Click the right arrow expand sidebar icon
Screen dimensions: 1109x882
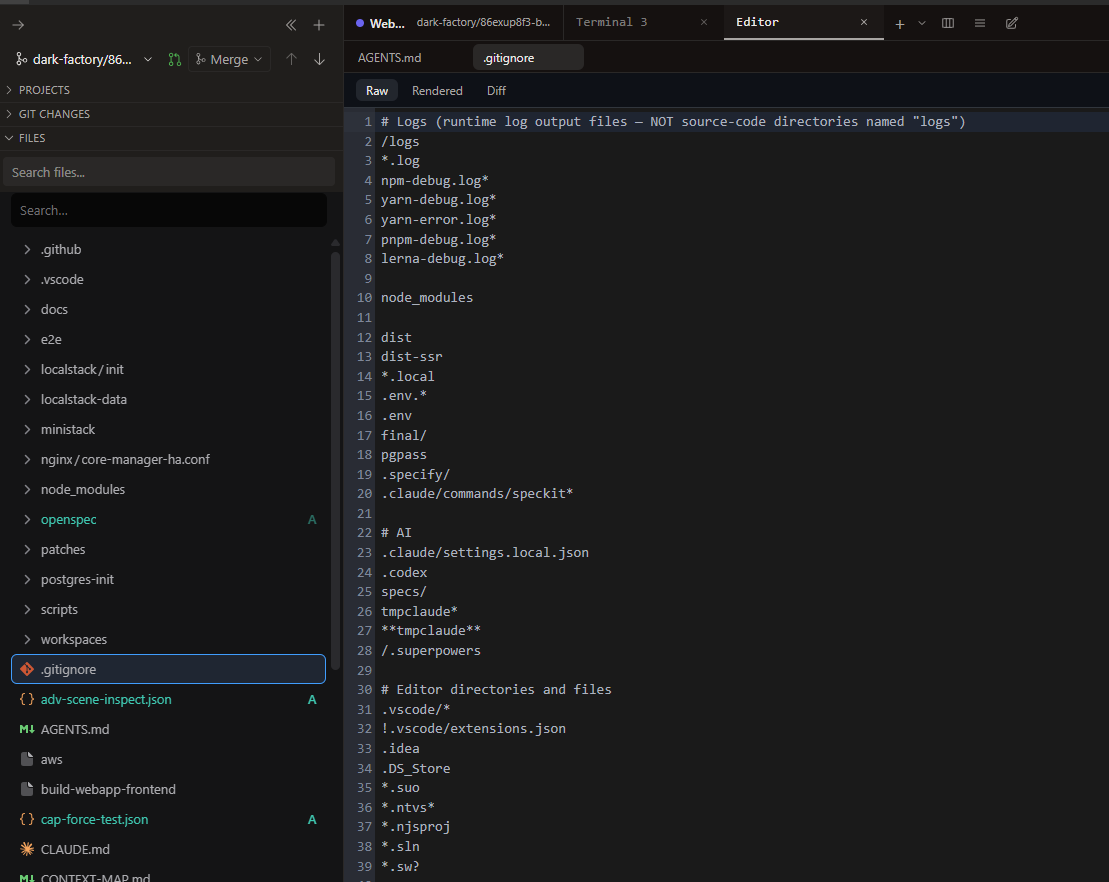[18, 25]
